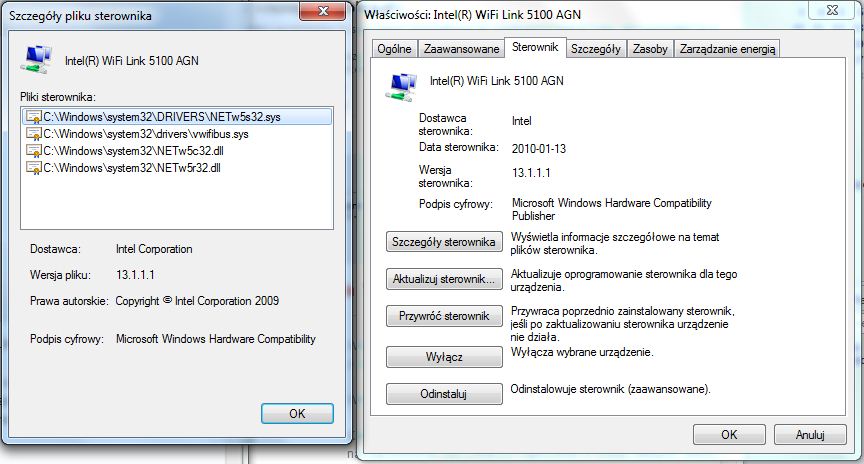
Task: Click the certificate icon beside vwifibus.sys
Action: pyautogui.click(x=34, y=134)
